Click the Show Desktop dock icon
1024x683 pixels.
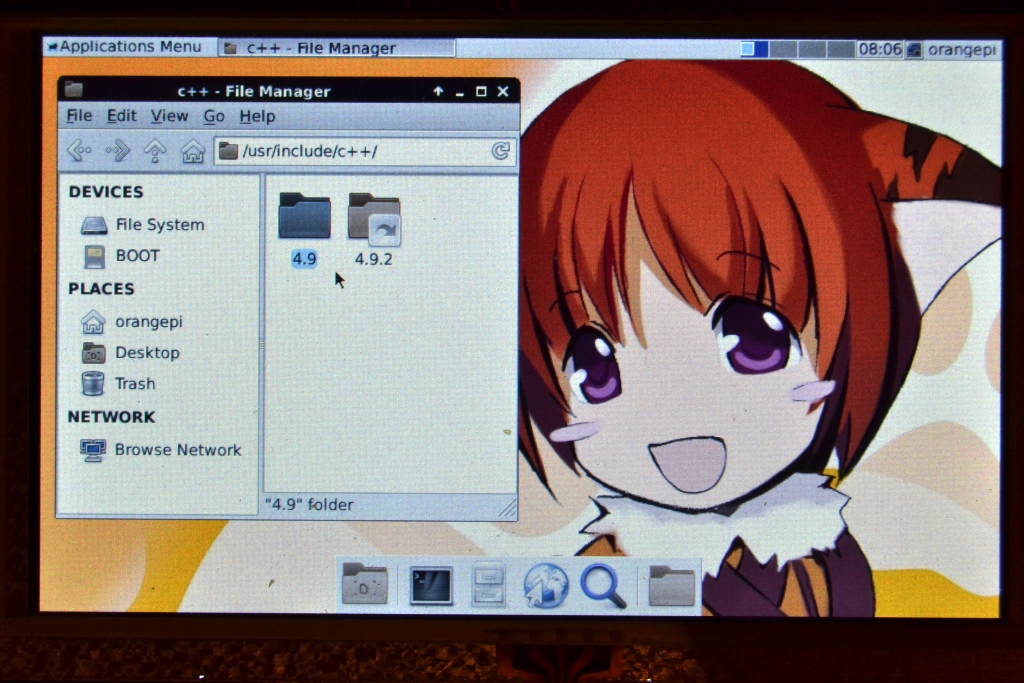[x=364, y=583]
